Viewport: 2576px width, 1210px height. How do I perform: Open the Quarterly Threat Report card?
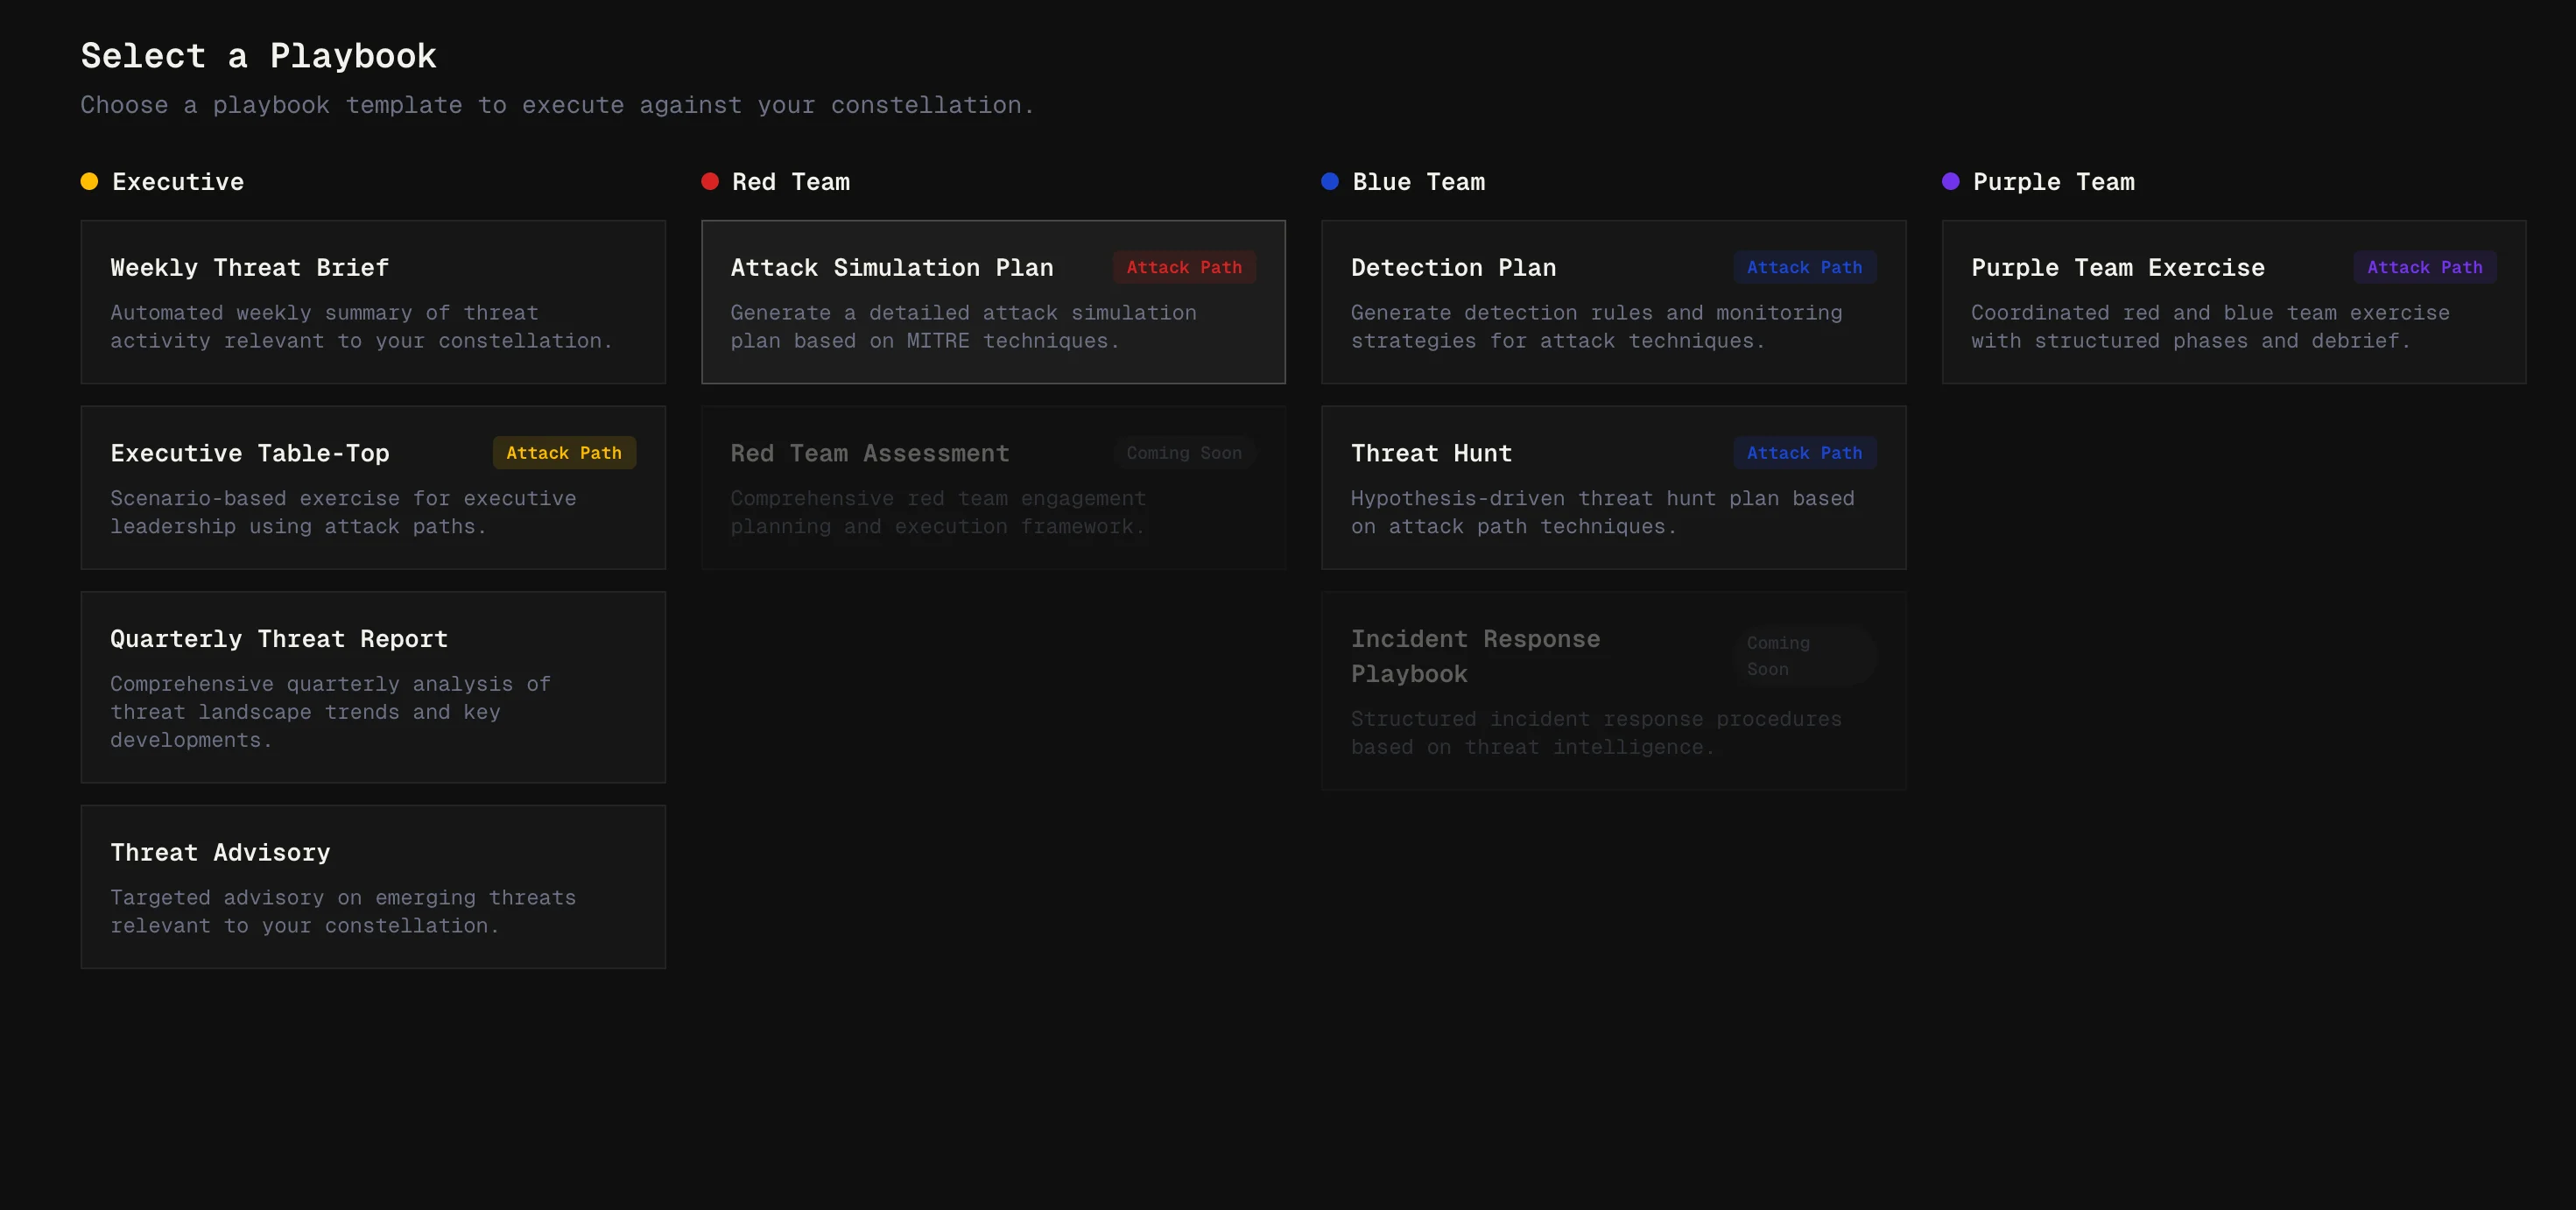372,687
